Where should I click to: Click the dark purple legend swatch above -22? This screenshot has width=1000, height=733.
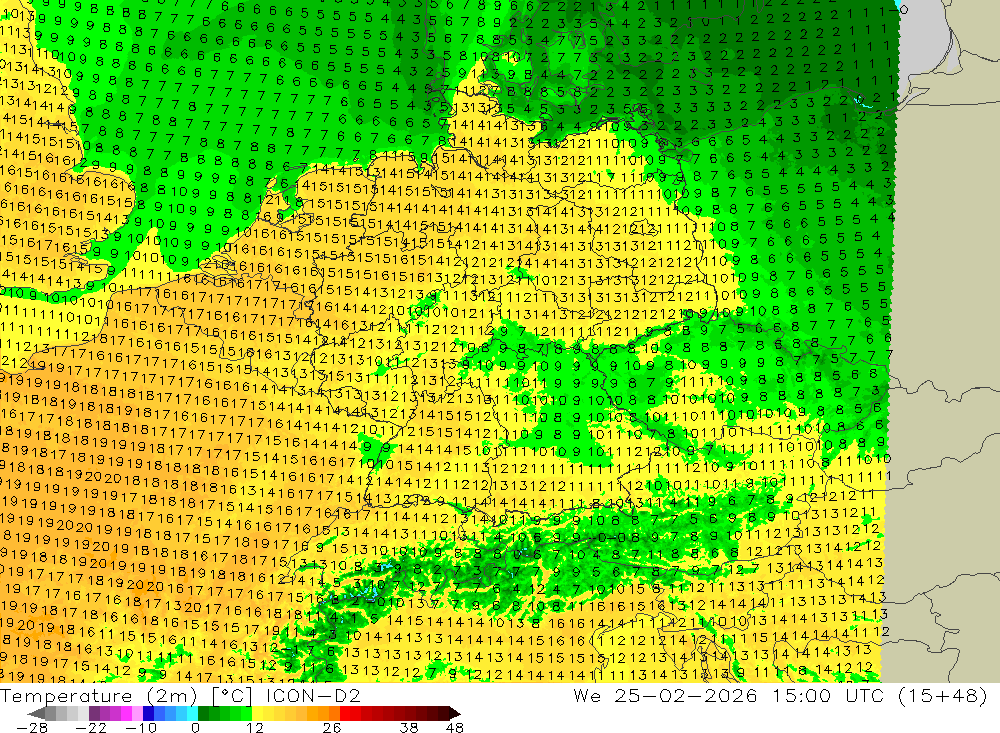(94, 714)
